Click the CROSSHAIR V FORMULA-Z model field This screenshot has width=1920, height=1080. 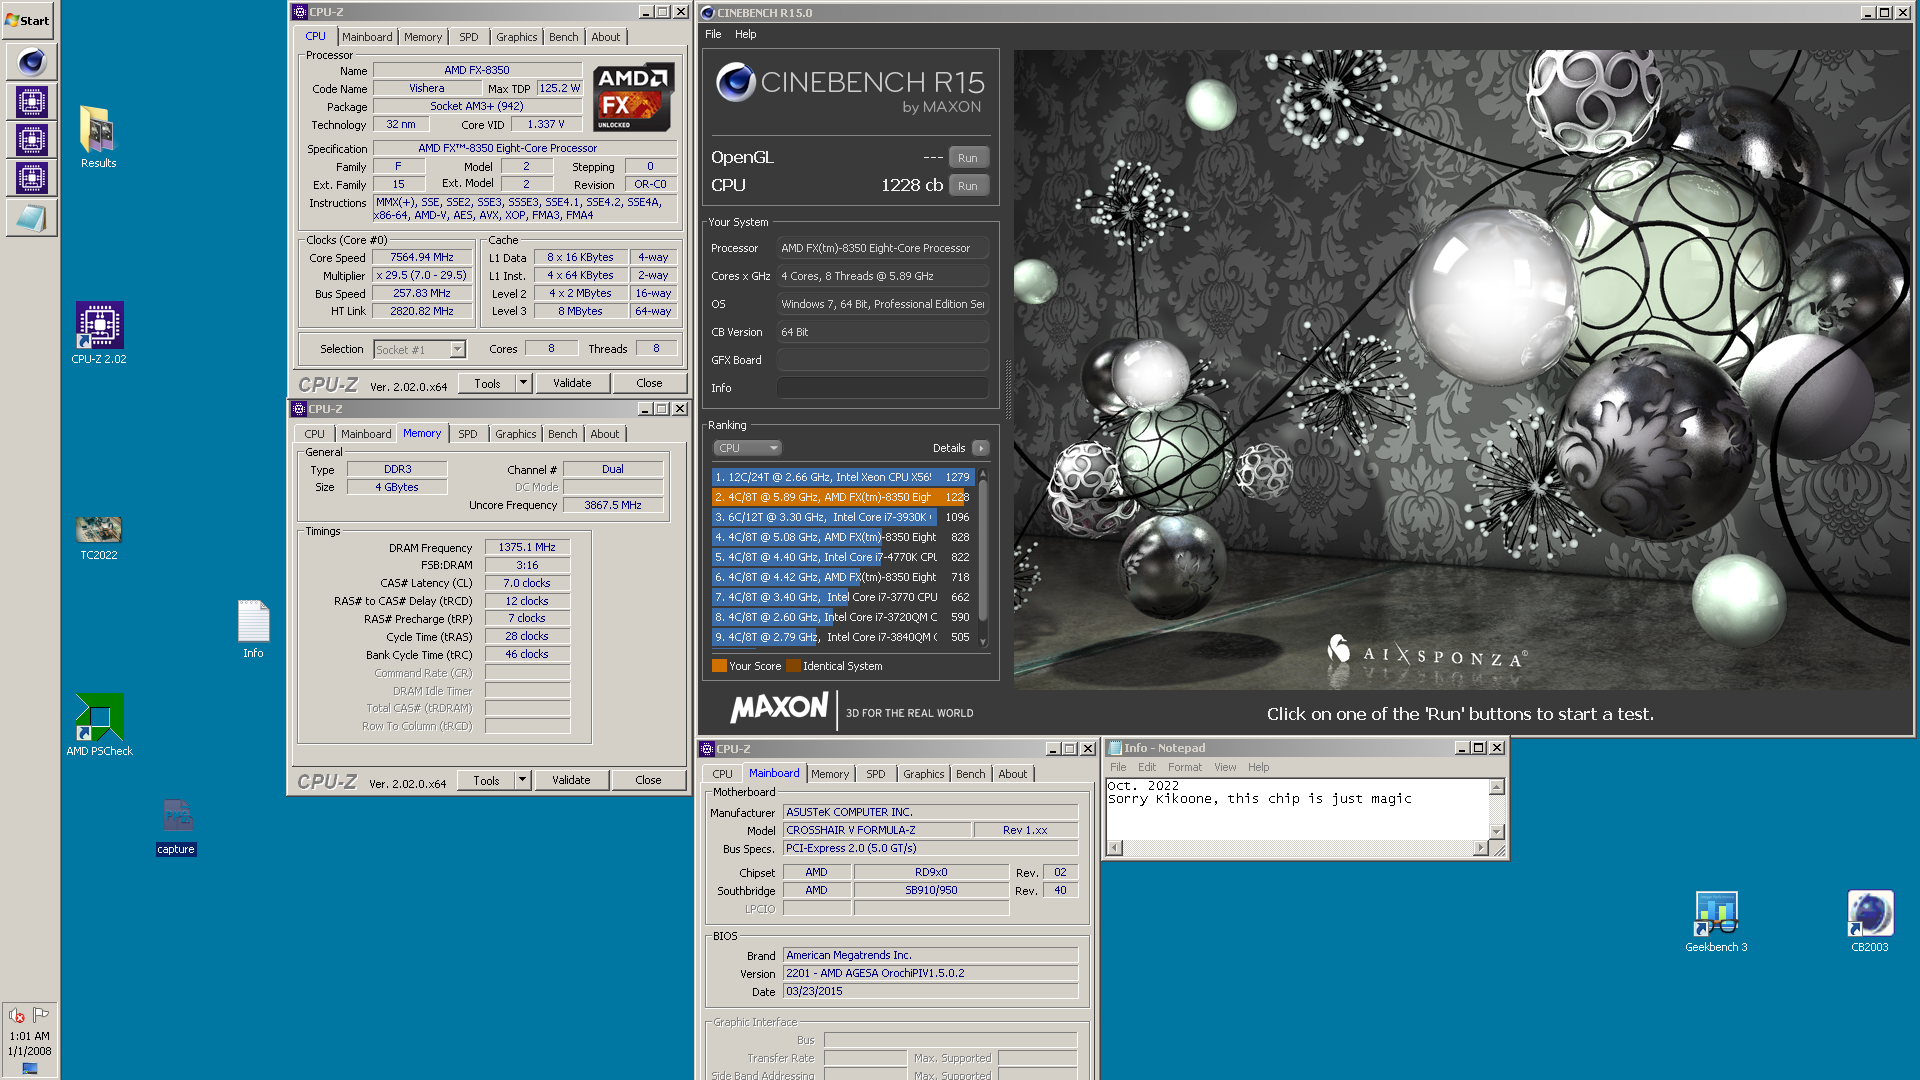(877, 830)
